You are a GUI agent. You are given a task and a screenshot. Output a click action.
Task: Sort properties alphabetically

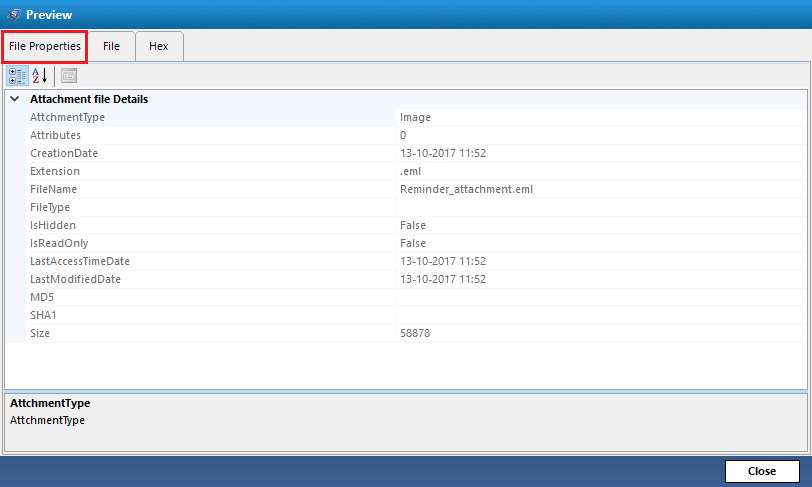(x=40, y=76)
